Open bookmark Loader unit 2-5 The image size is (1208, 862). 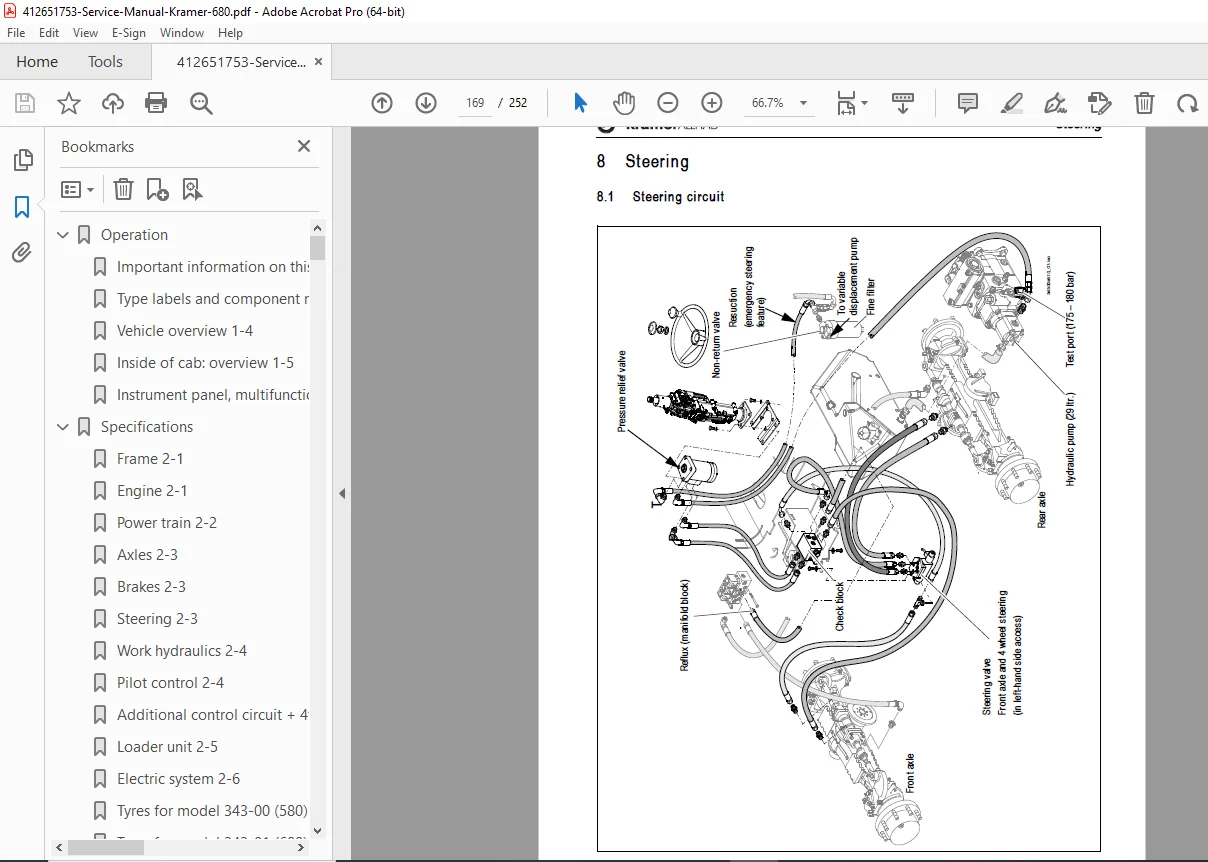pyautogui.click(x=167, y=747)
